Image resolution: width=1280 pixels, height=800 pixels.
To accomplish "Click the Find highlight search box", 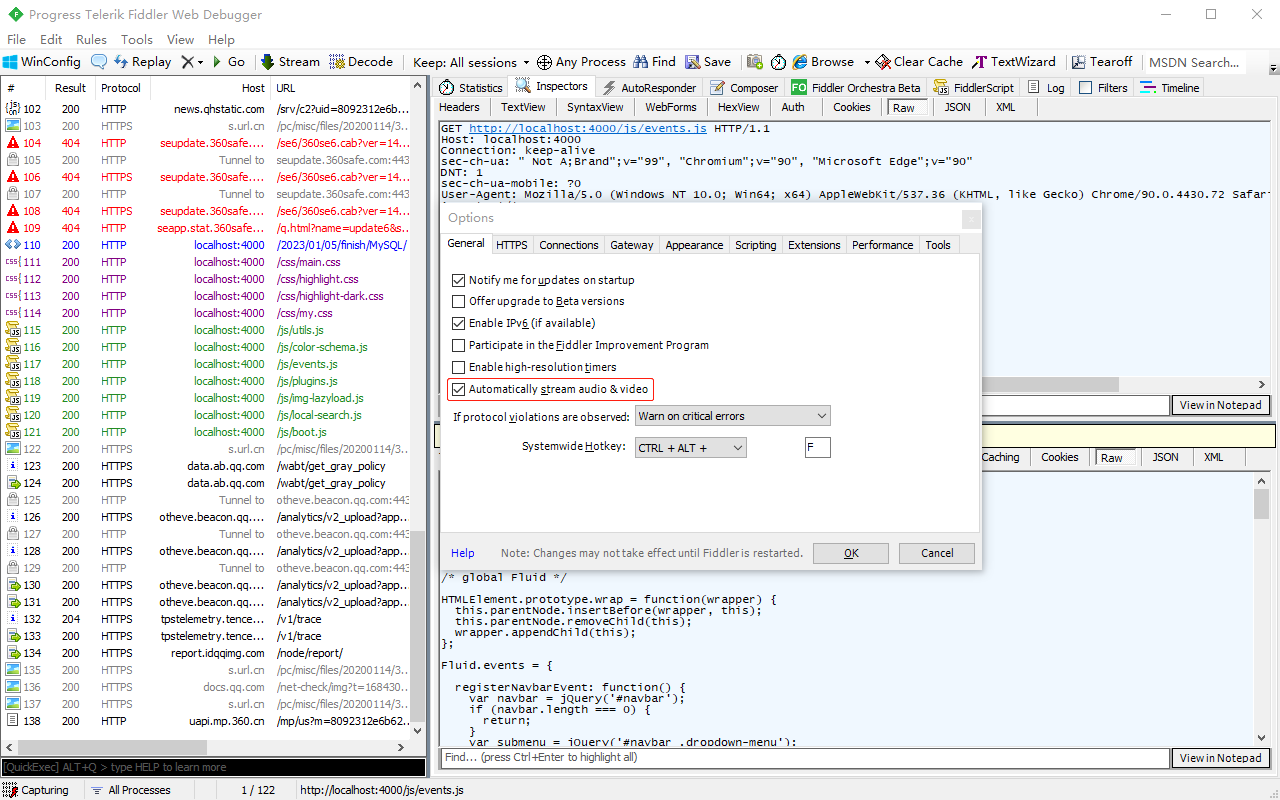I will 805,758.
